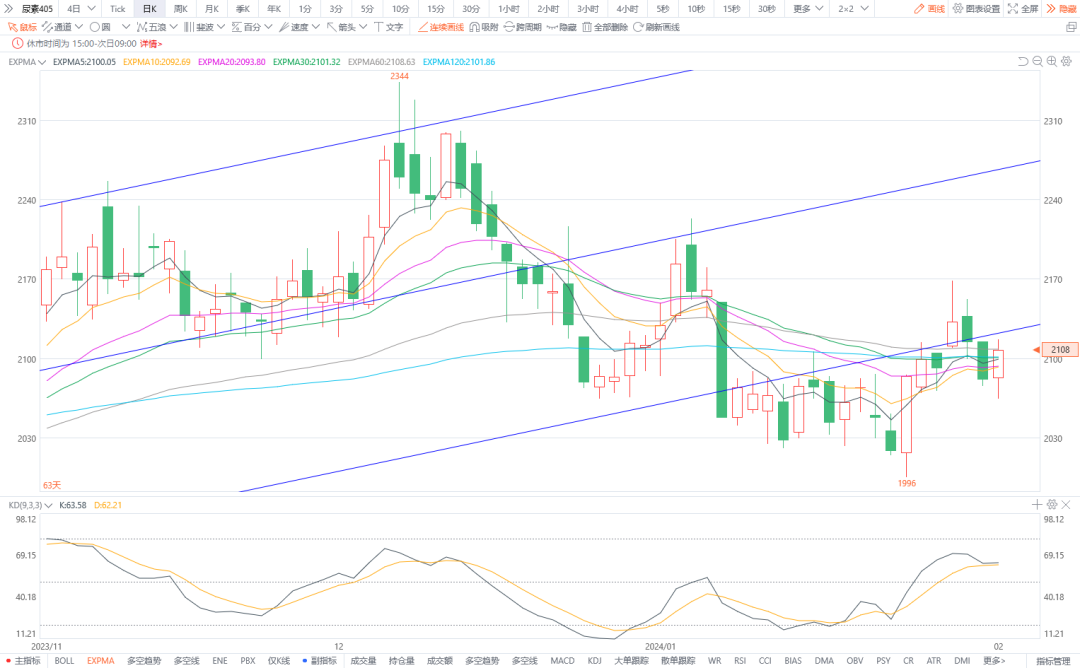Toggle the 画线 drawing toolbar

pyautogui.click(x=929, y=9)
